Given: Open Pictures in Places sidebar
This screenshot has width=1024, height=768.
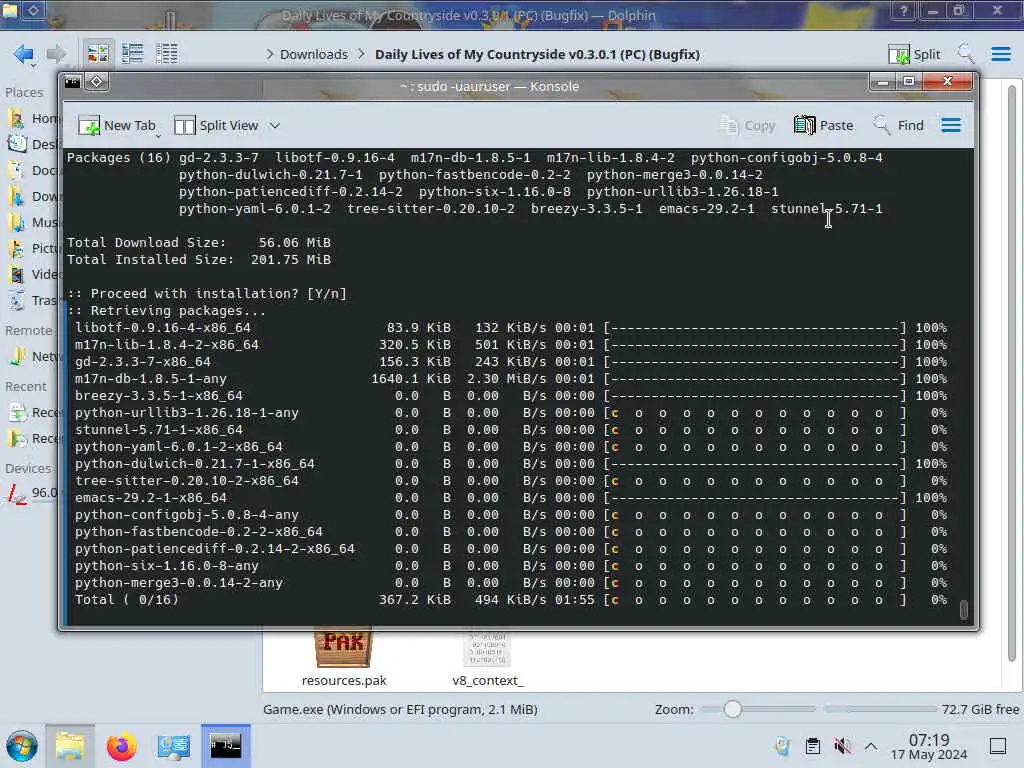Looking at the screenshot, I should click(33, 249).
